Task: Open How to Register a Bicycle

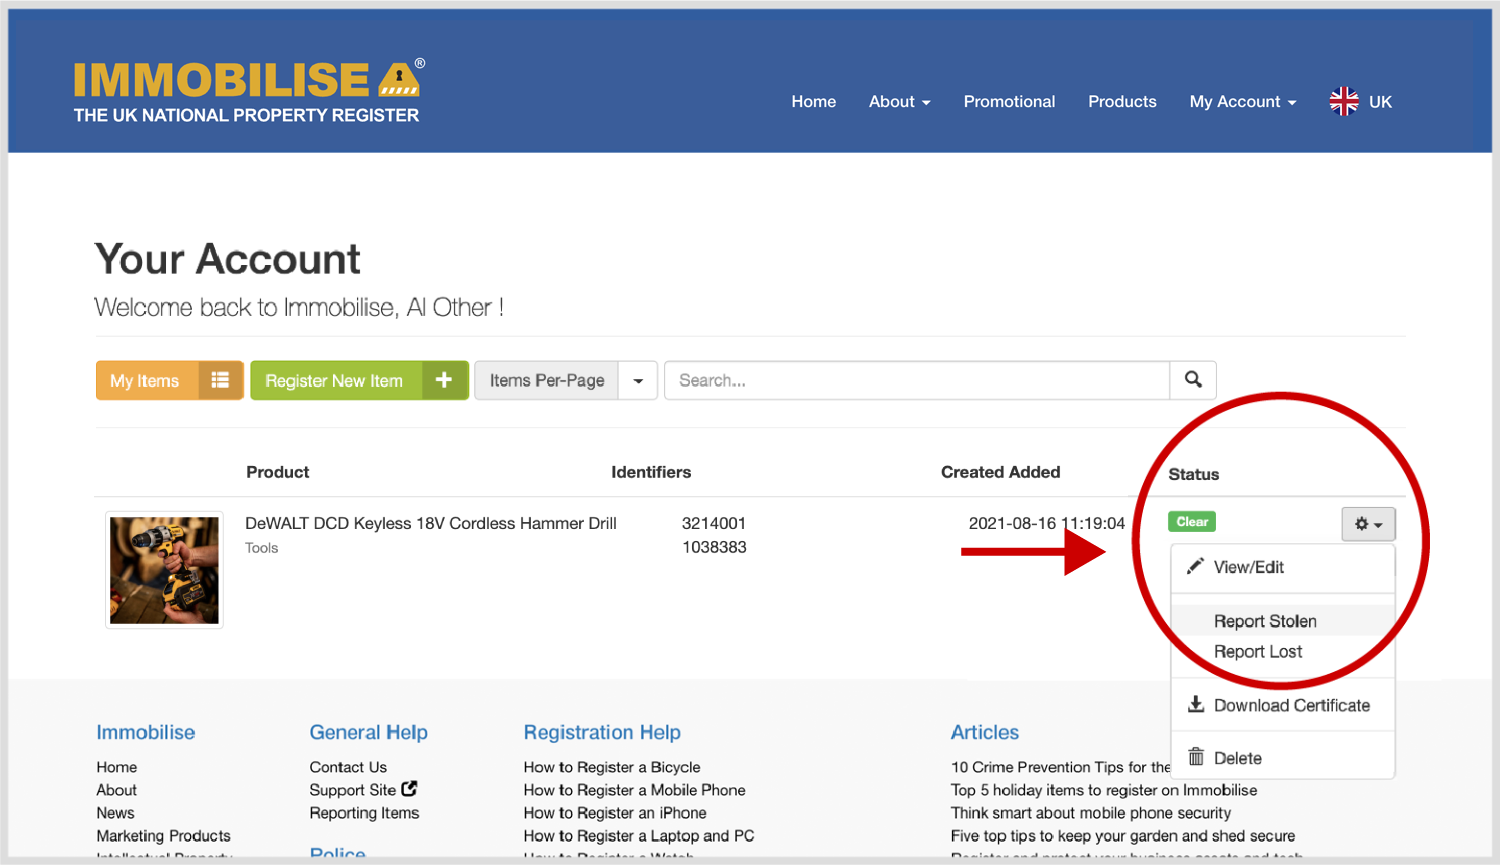Action: pos(612,767)
